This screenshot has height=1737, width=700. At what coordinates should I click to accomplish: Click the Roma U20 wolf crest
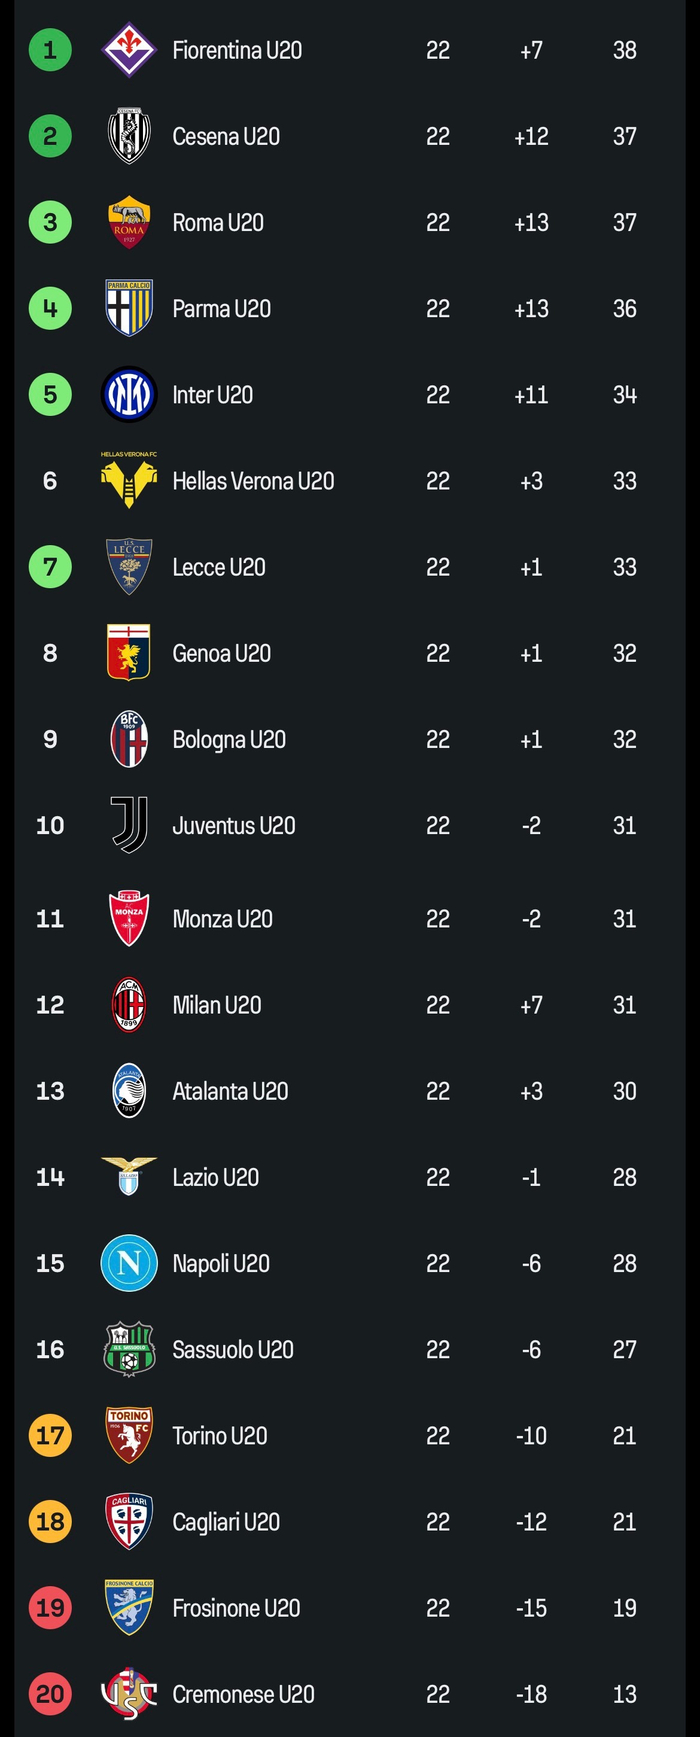(129, 222)
